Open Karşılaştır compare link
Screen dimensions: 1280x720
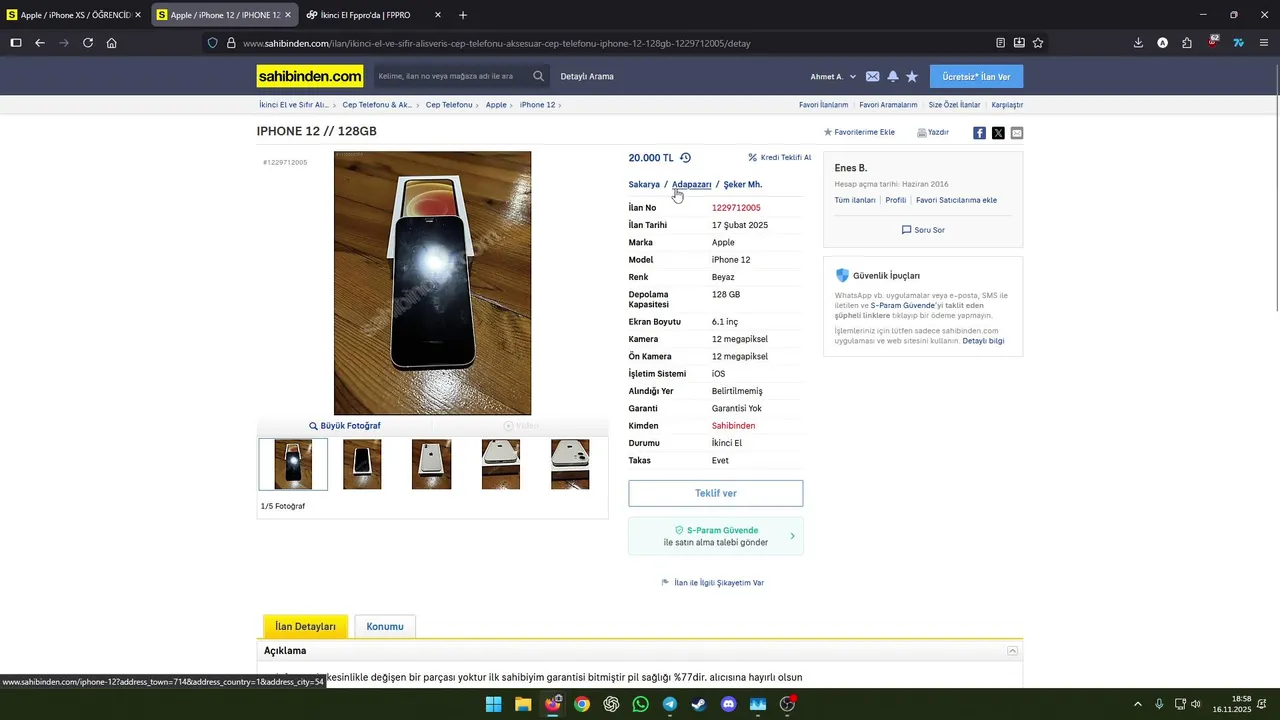(x=1007, y=105)
